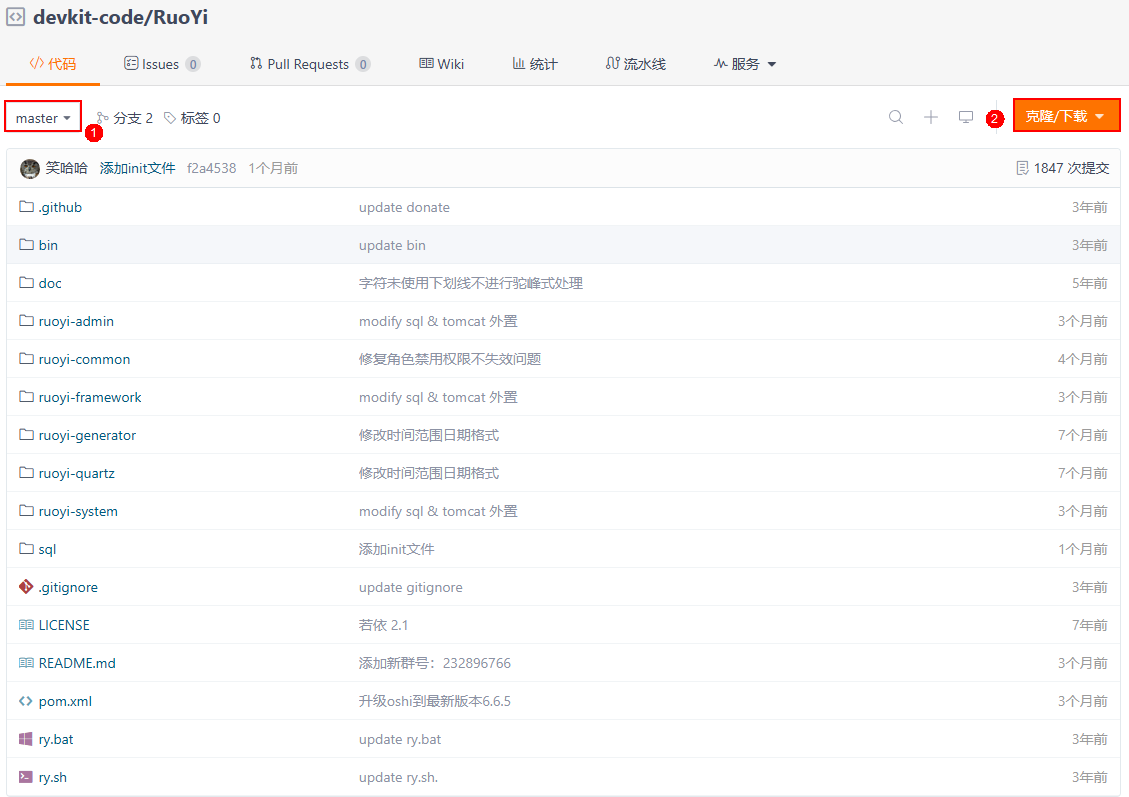Image resolution: width=1129 pixels, height=797 pixels.
Task: Open the ruoyi-admin folder name
Action: [x=76, y=321]
